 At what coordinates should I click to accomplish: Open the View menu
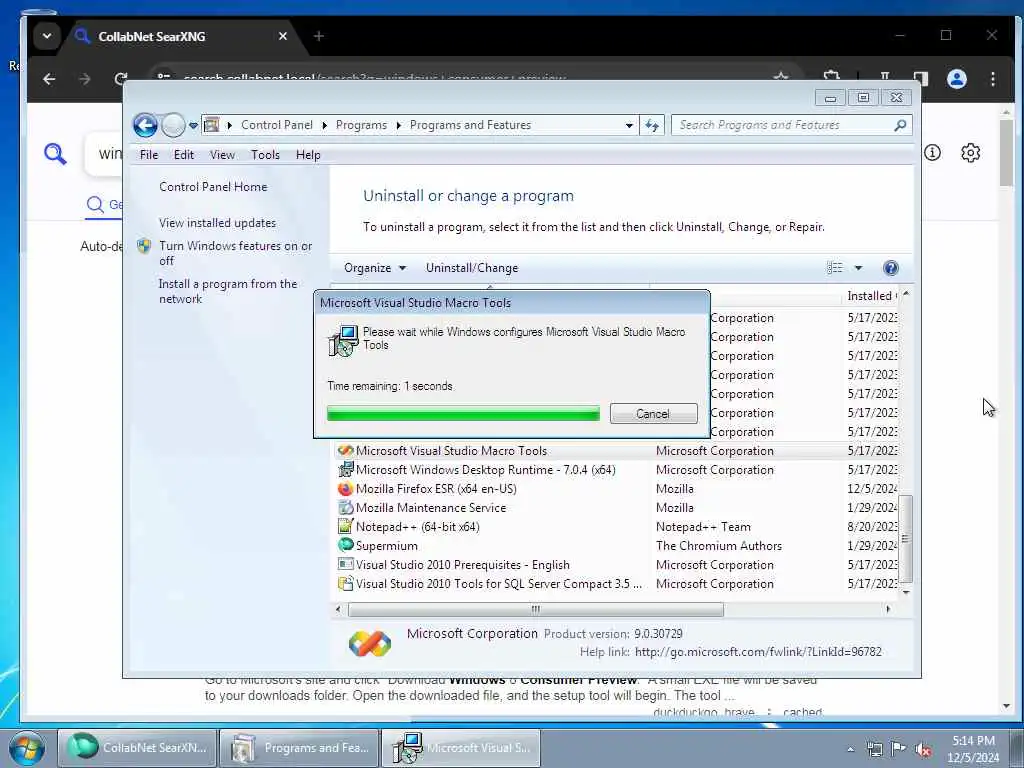222,155
